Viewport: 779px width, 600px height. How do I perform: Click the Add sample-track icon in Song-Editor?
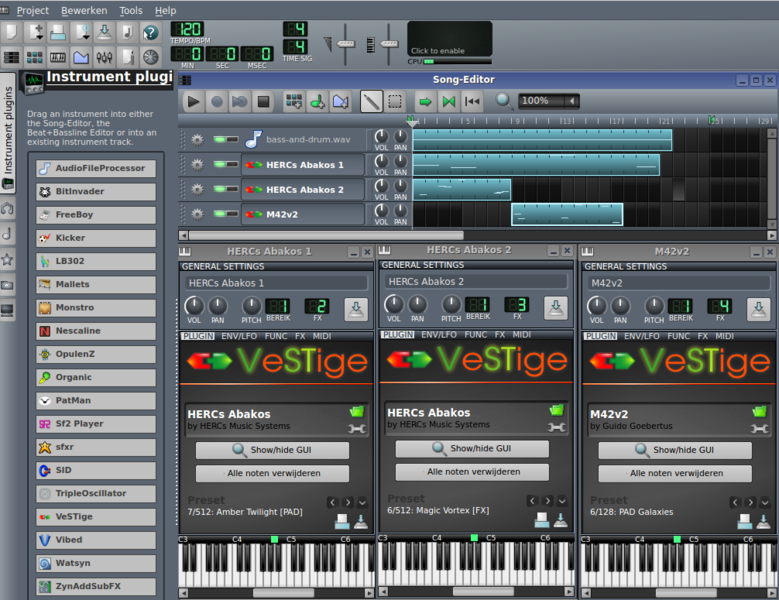(x=317, y=102)
